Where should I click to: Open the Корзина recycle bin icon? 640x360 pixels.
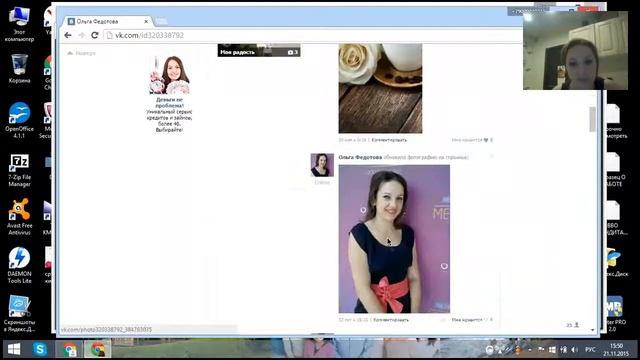(x=19, y=69)
